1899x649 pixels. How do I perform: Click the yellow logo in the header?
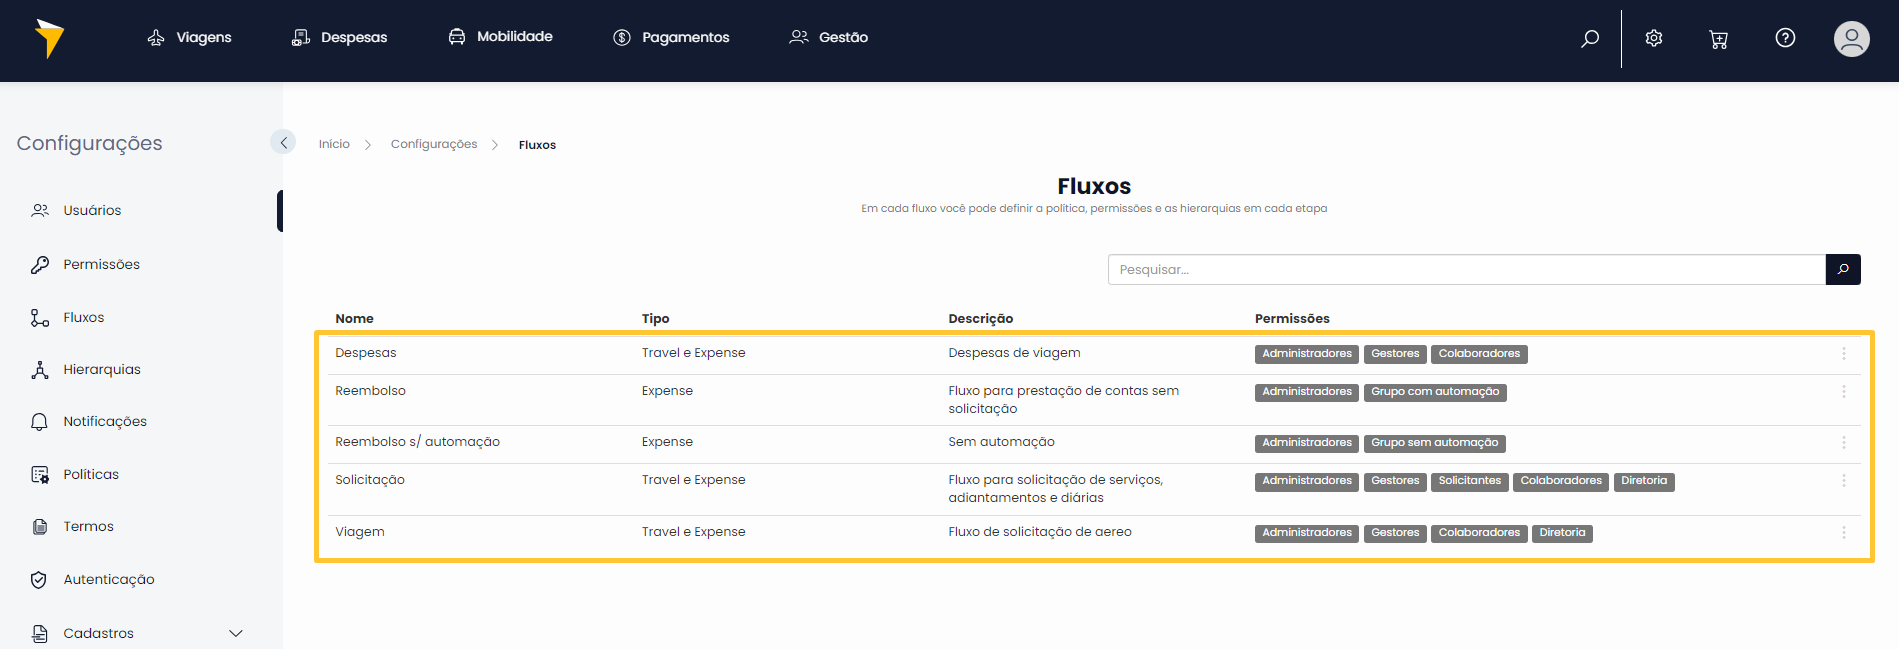49,38
